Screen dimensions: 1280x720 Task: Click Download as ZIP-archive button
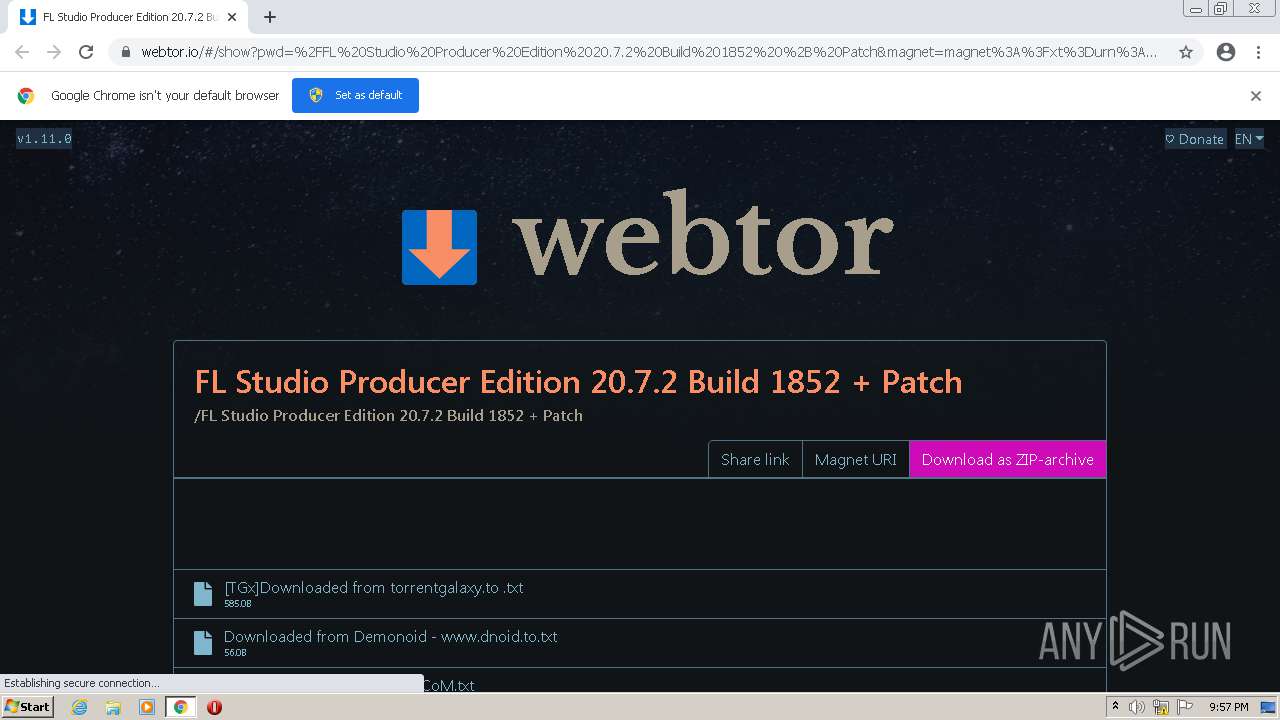click(x=1007, y=459)
